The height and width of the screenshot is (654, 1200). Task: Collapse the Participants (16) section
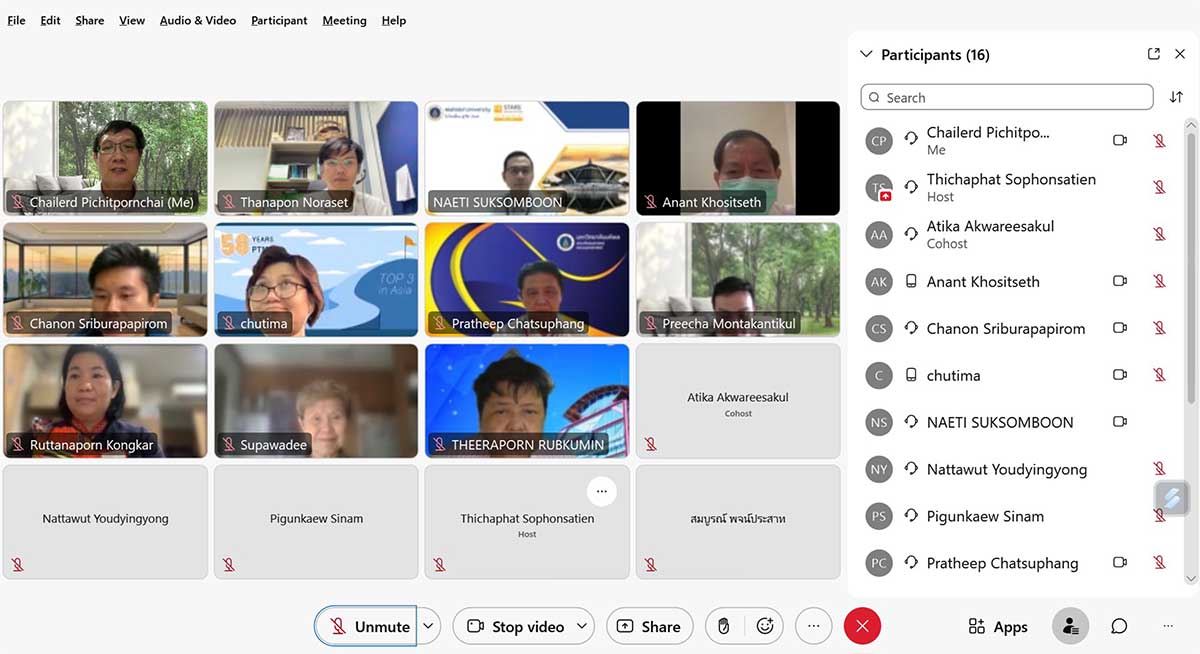[x=866, y=55]
